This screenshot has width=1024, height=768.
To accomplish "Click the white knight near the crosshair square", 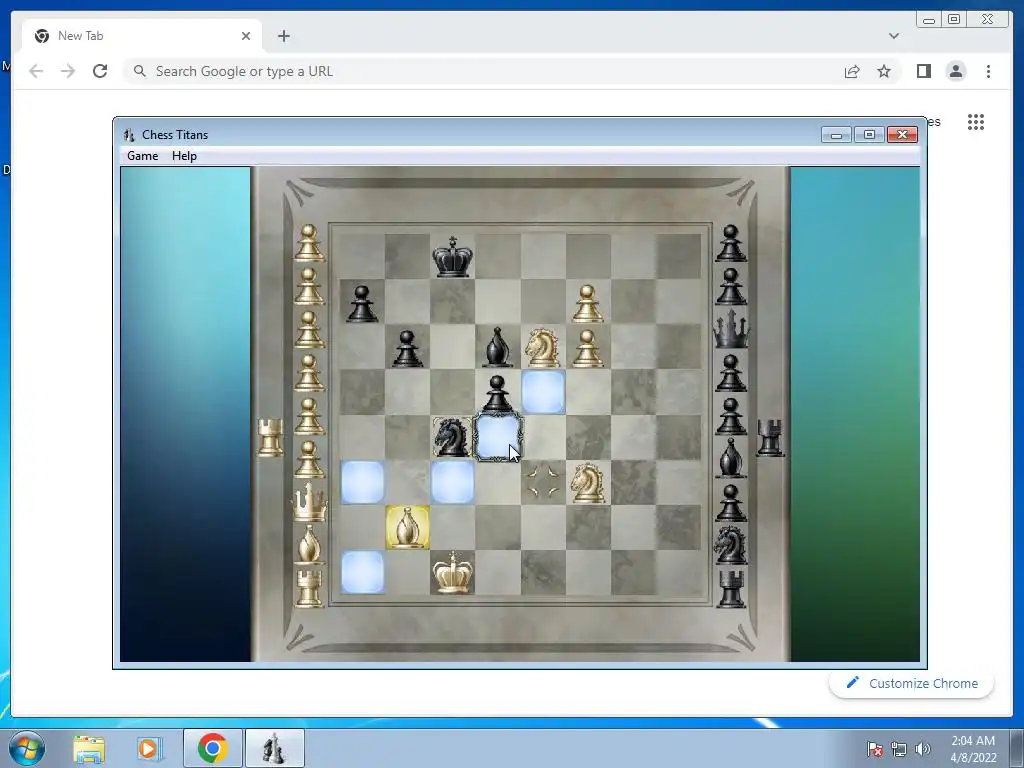I will [588, 482].
